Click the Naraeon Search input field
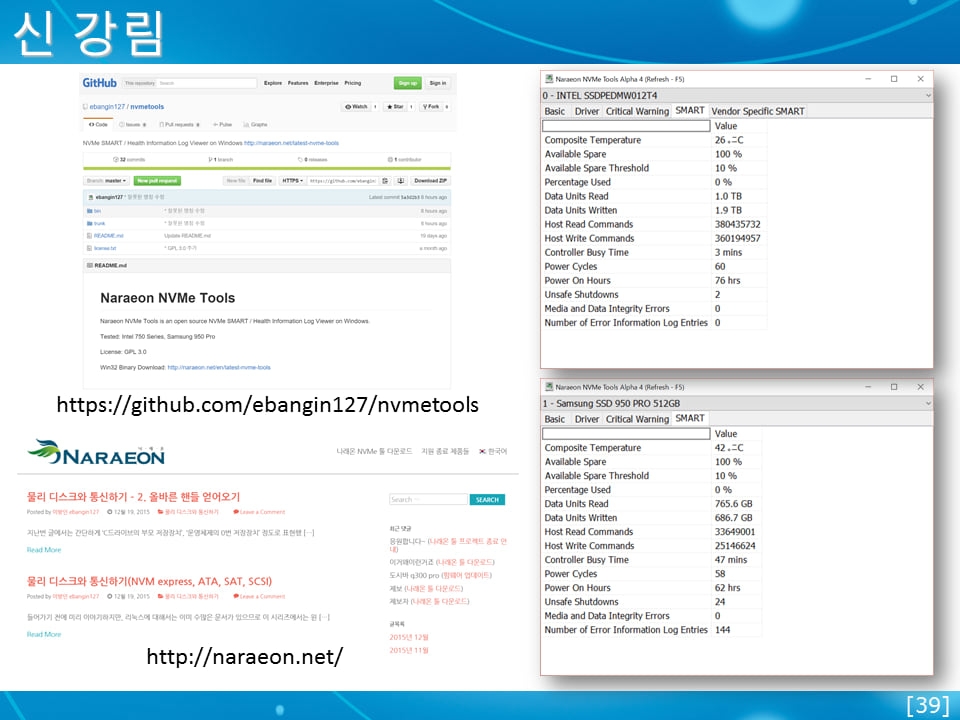 [x=429, y=500]
